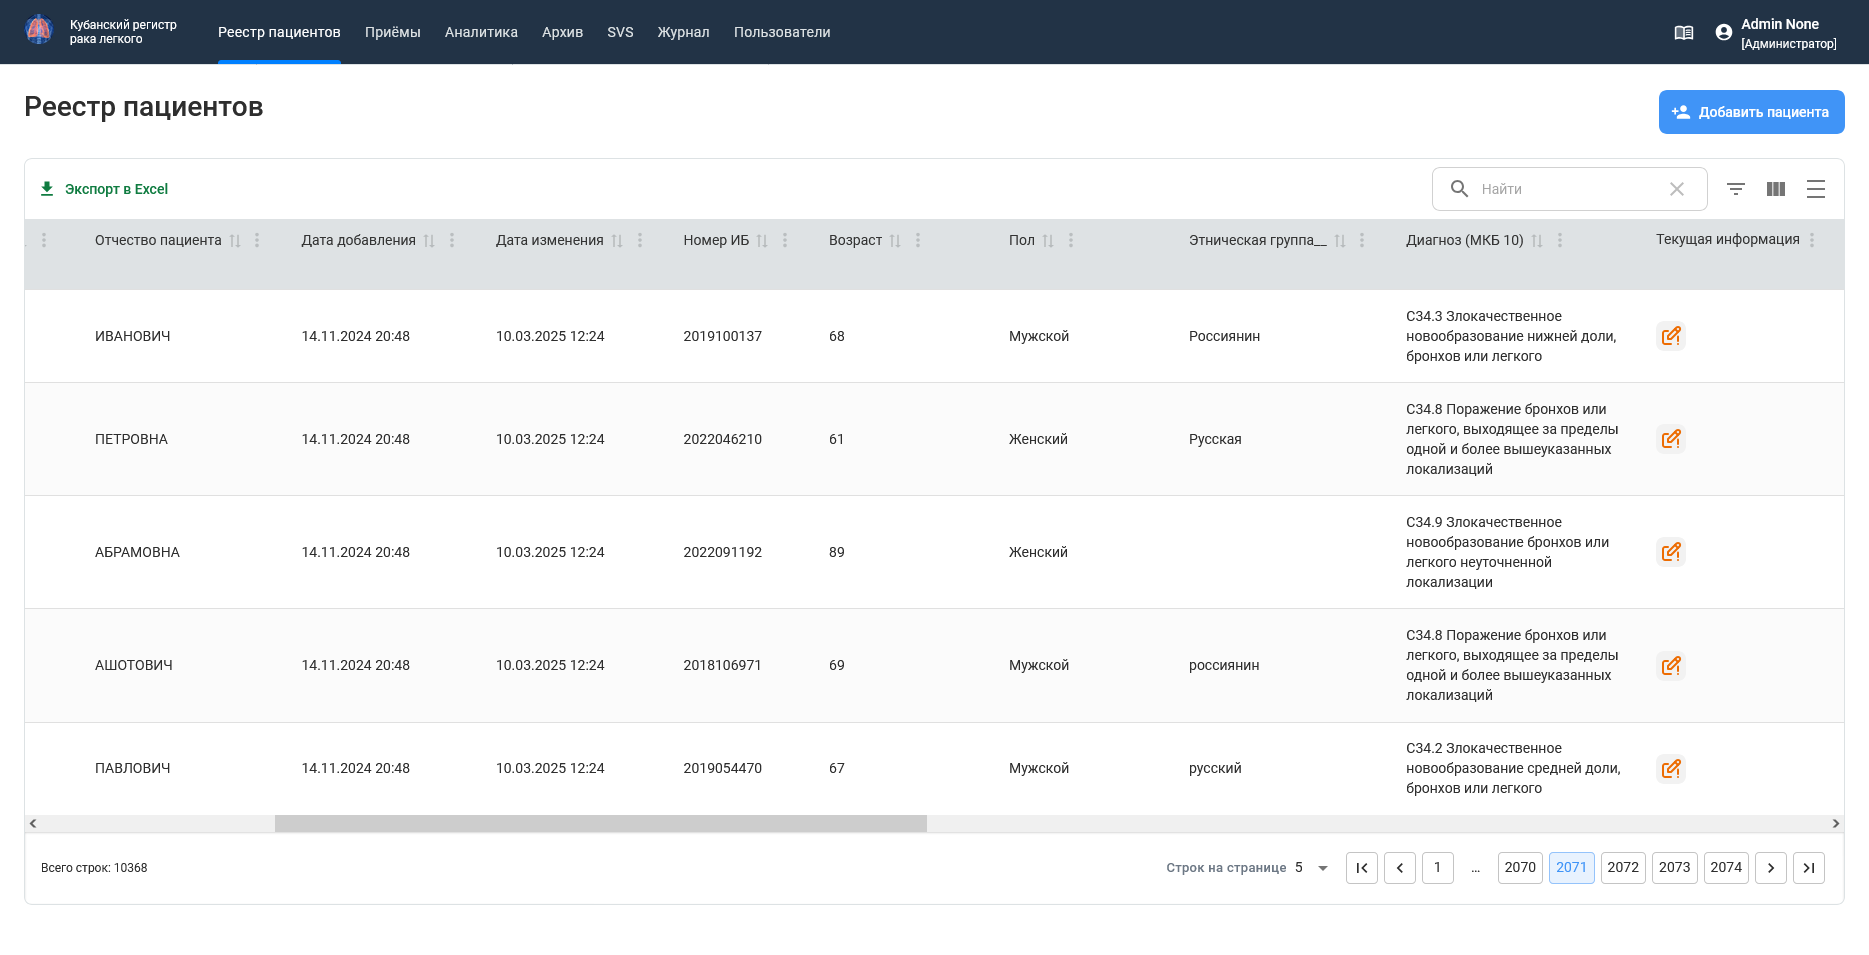Click Добавить пациента button
Viewport: 1869px width, 955px height.
[1751, 112]
